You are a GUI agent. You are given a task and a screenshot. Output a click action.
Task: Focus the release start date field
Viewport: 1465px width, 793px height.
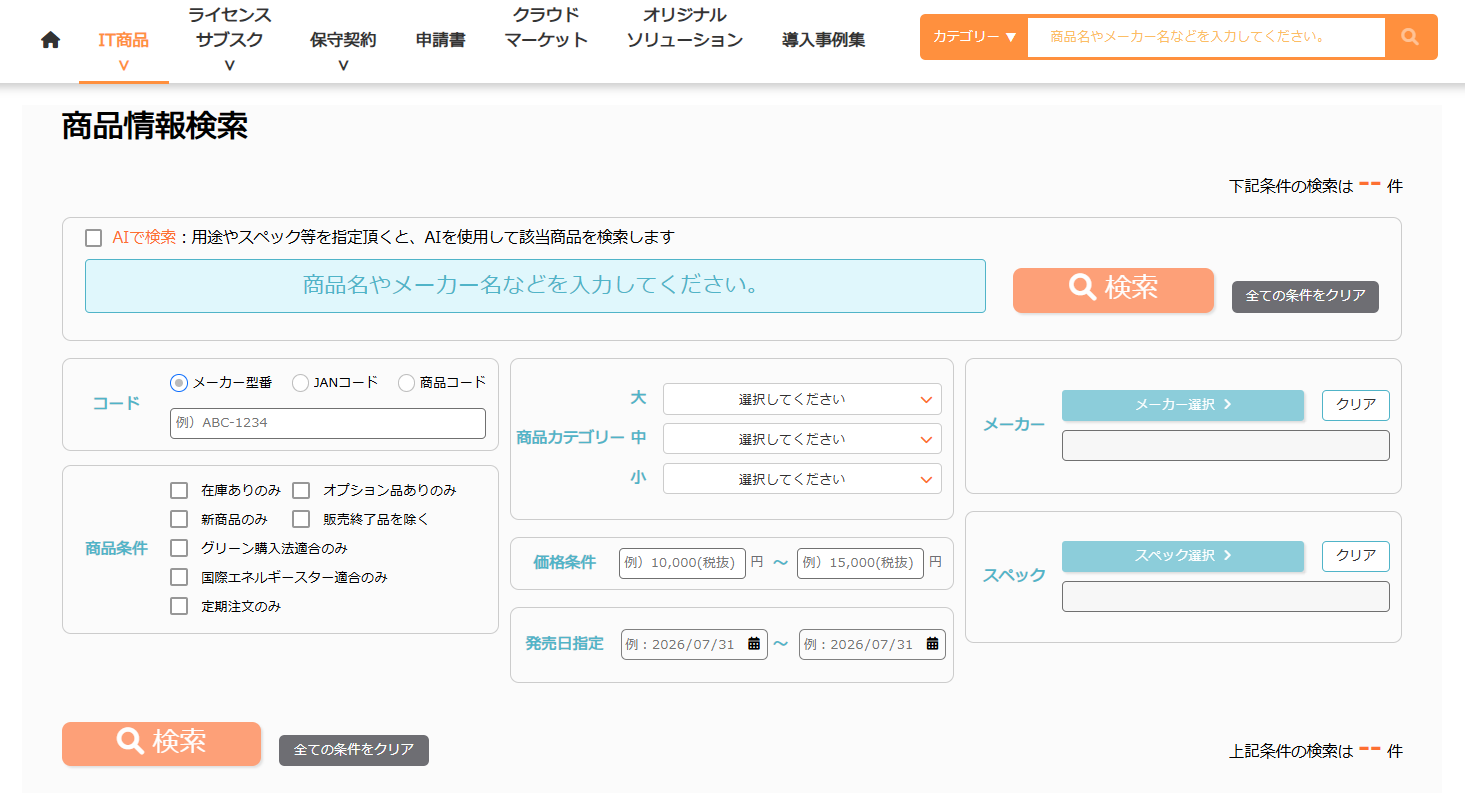click(694, 644)
